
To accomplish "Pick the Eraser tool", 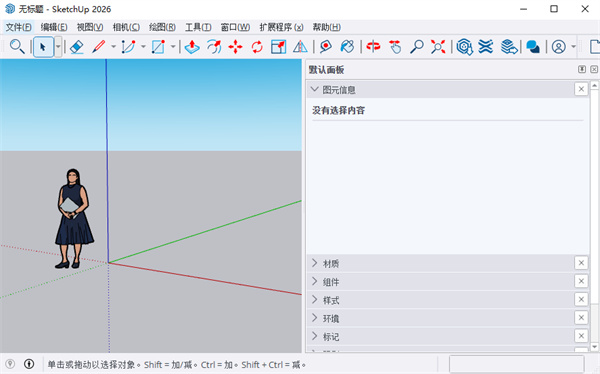I will pos(77,47).
